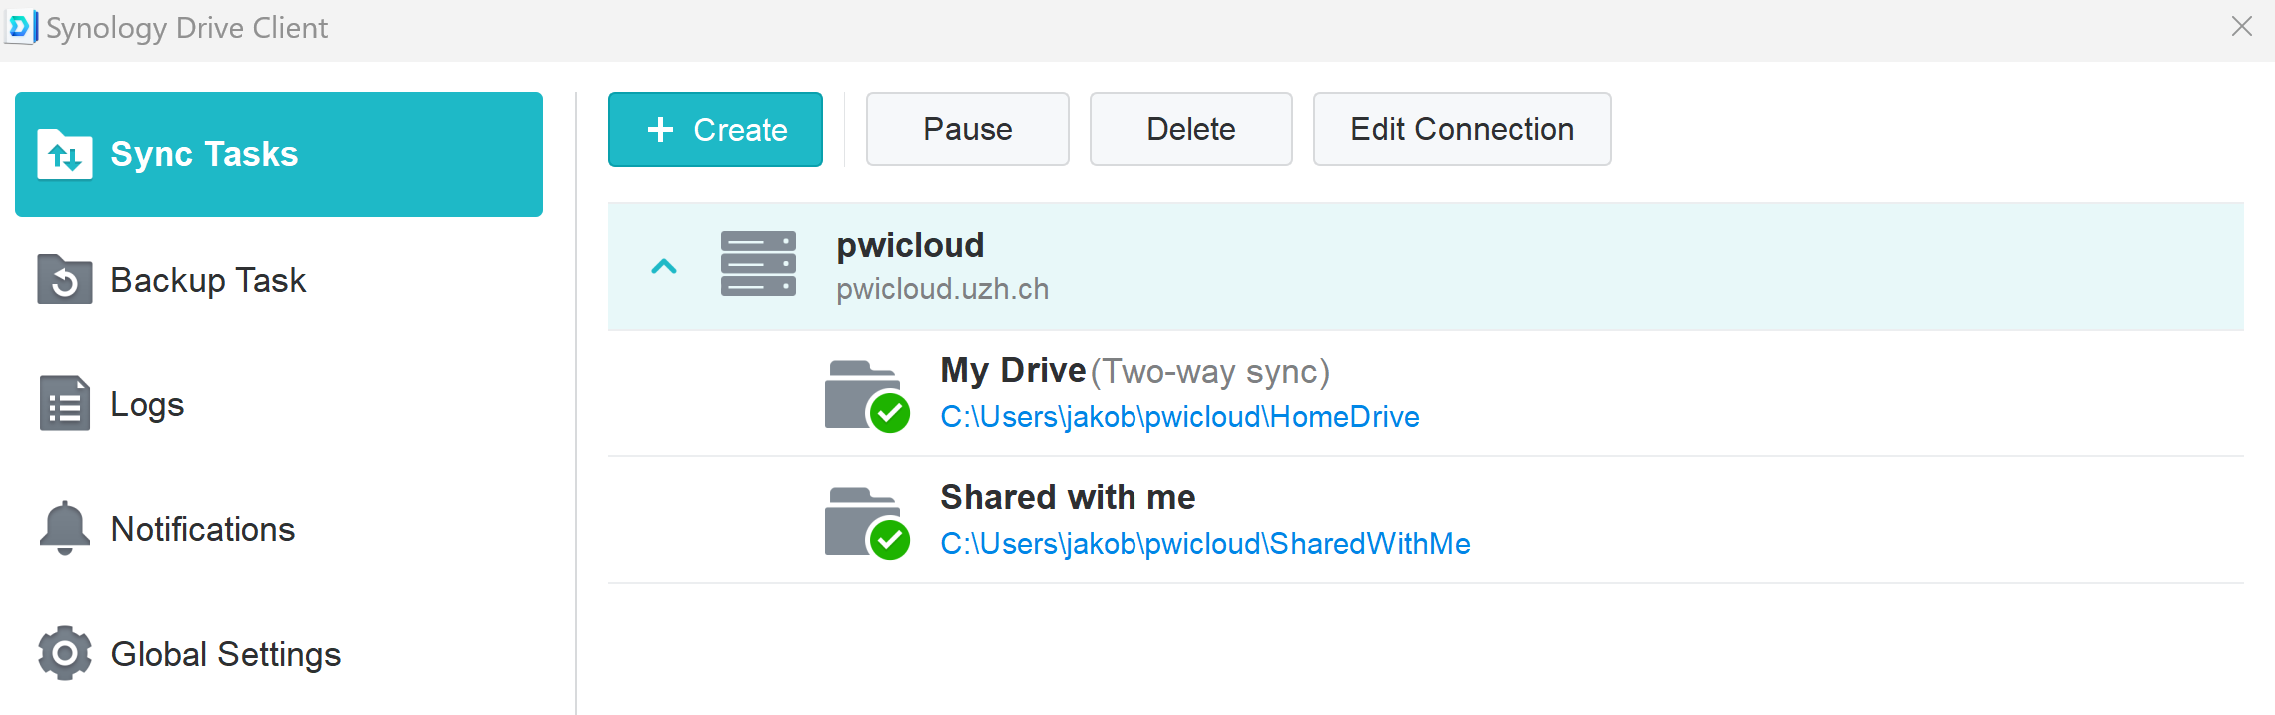This screenshot has height=715, width=2275.
Task: Click the plus icon on Create
Action: (x=660, y=129)
